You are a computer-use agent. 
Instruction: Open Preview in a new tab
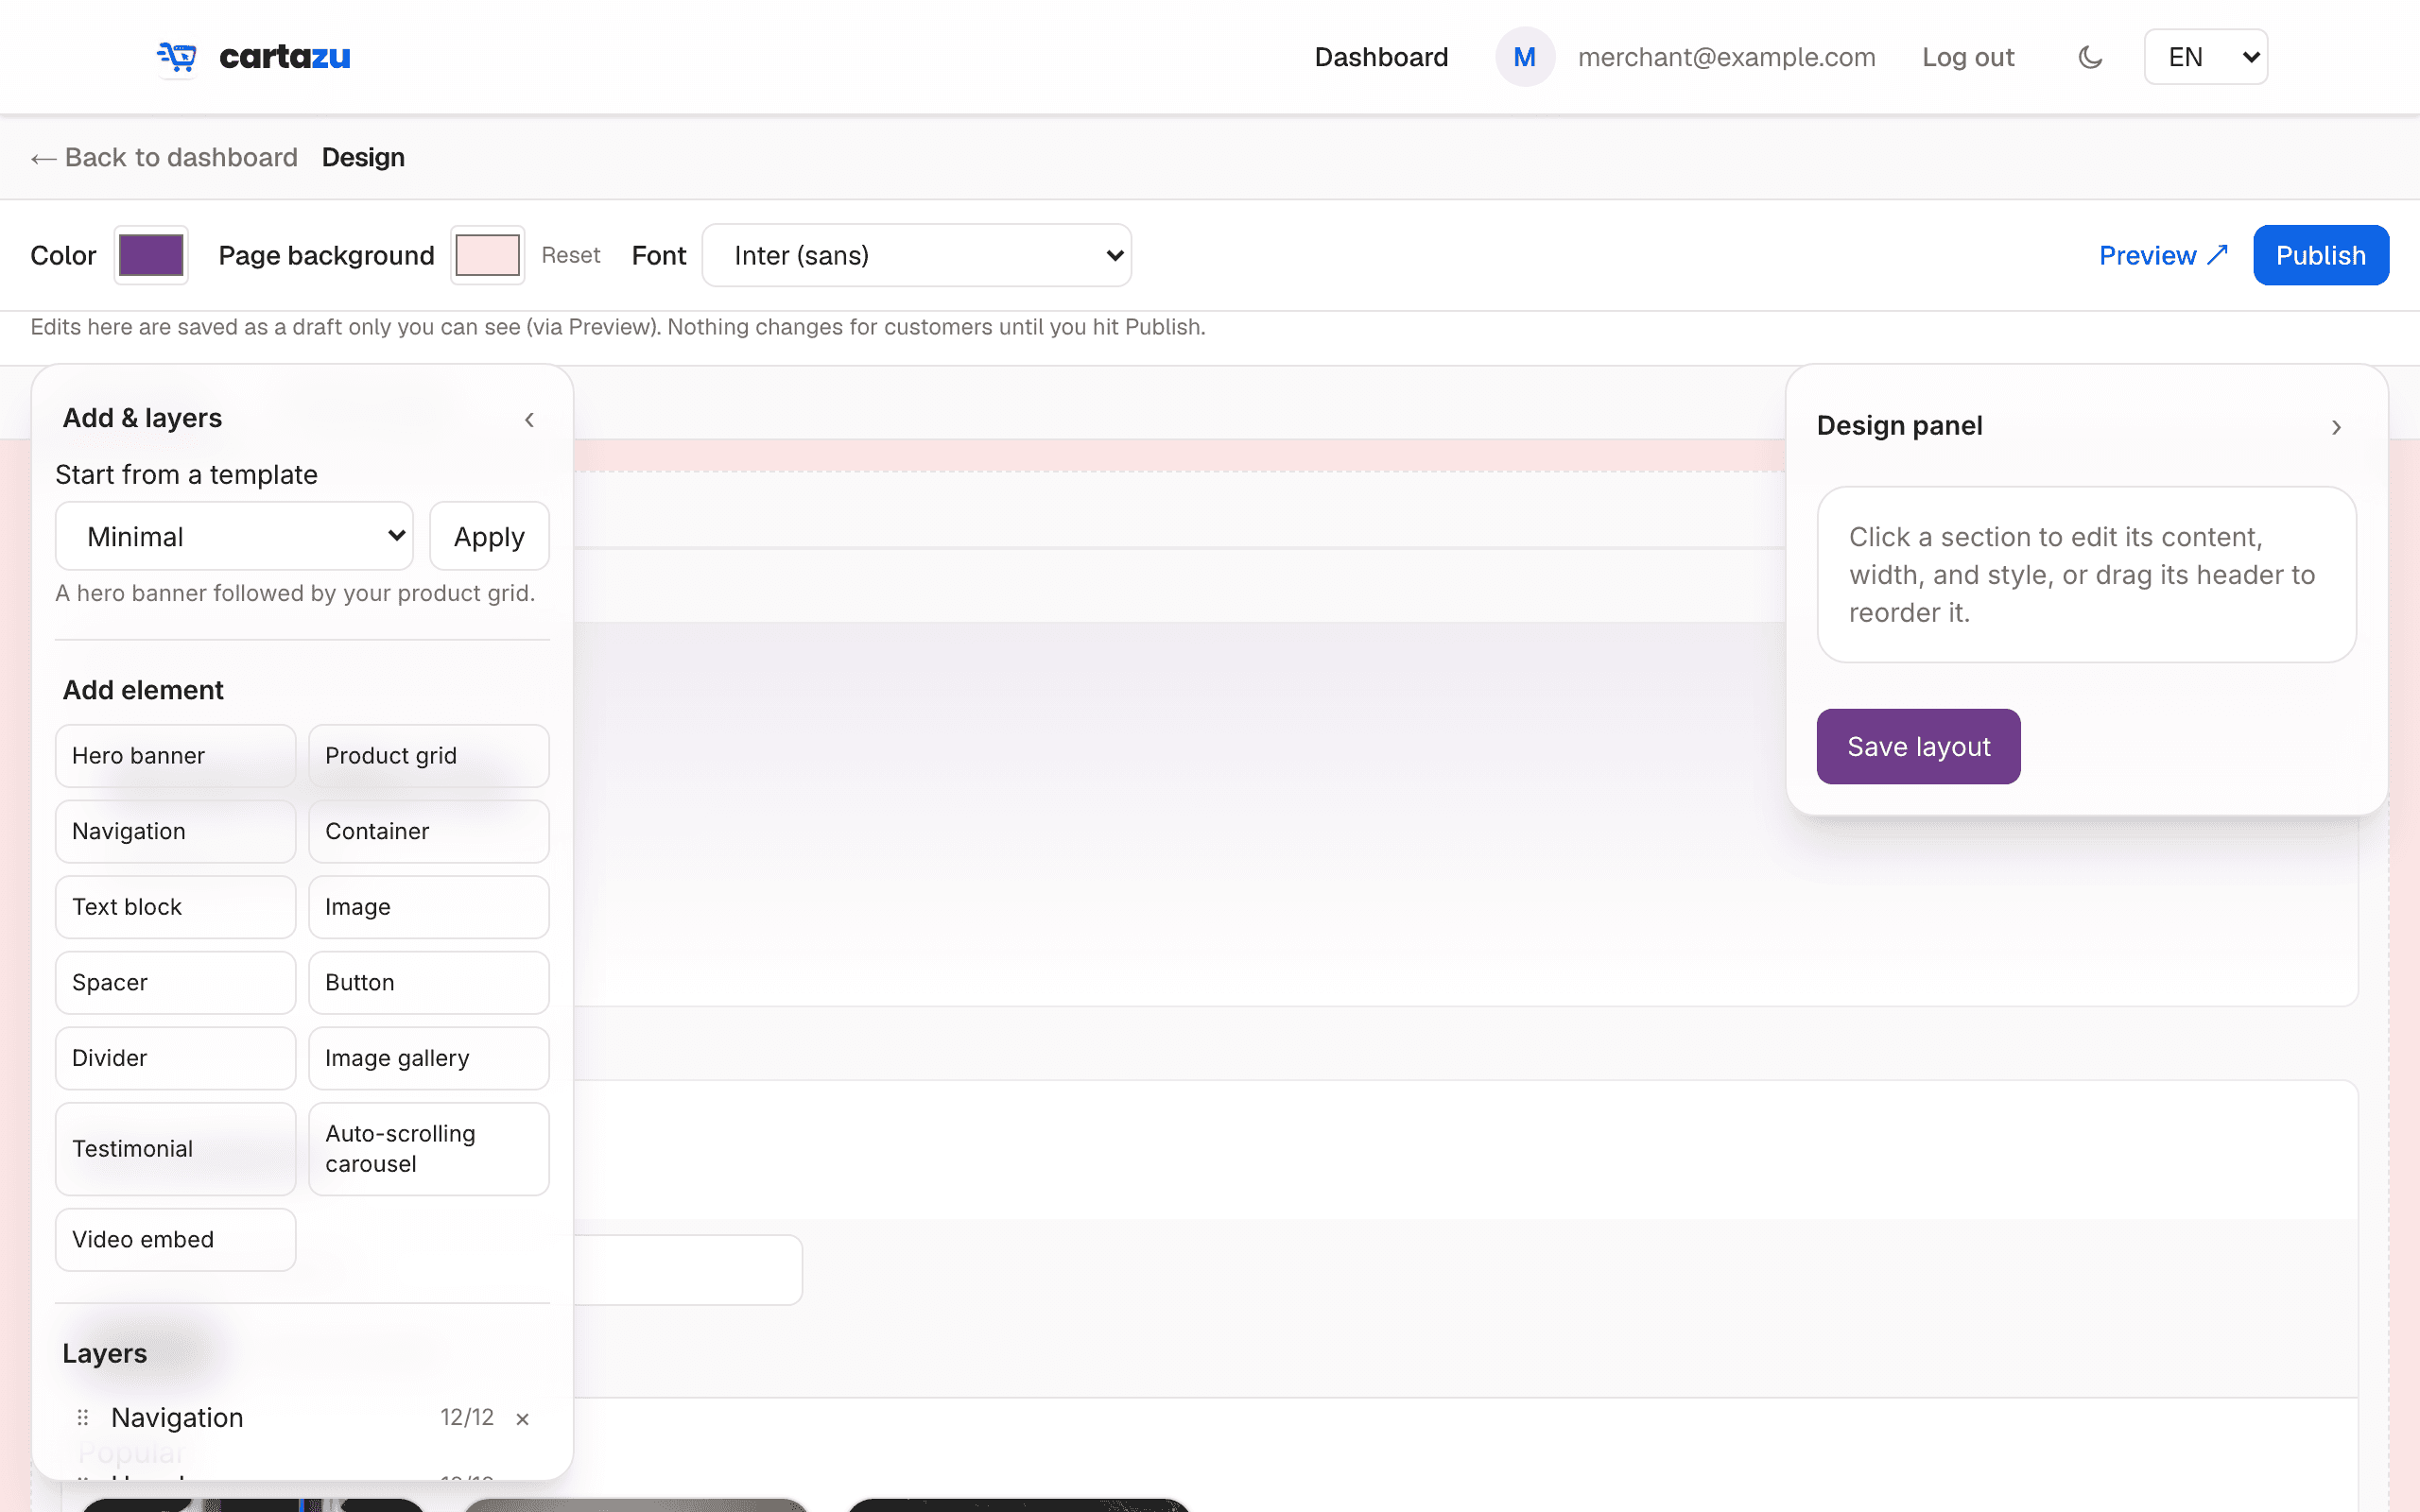2163,255
